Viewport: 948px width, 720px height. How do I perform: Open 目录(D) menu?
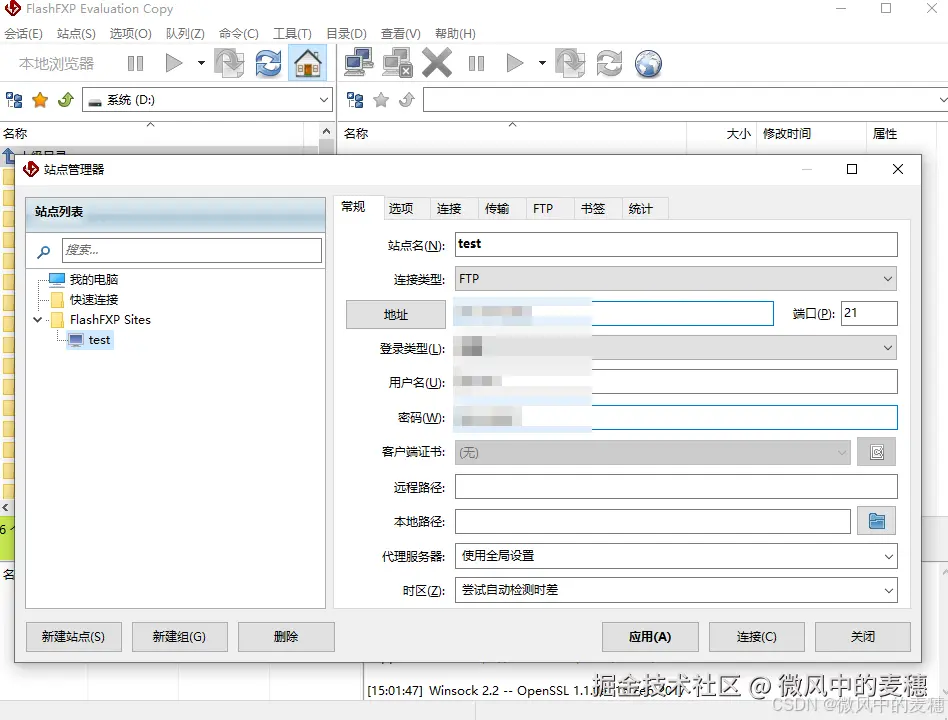click(346, 34)
